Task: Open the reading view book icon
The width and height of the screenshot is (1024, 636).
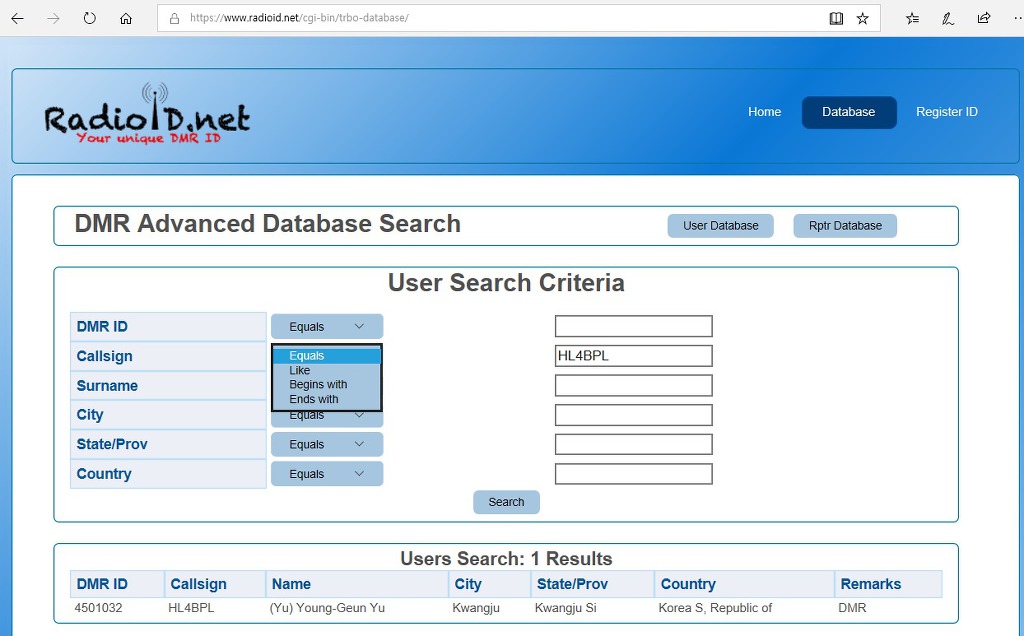Action: tap(836, 18)
